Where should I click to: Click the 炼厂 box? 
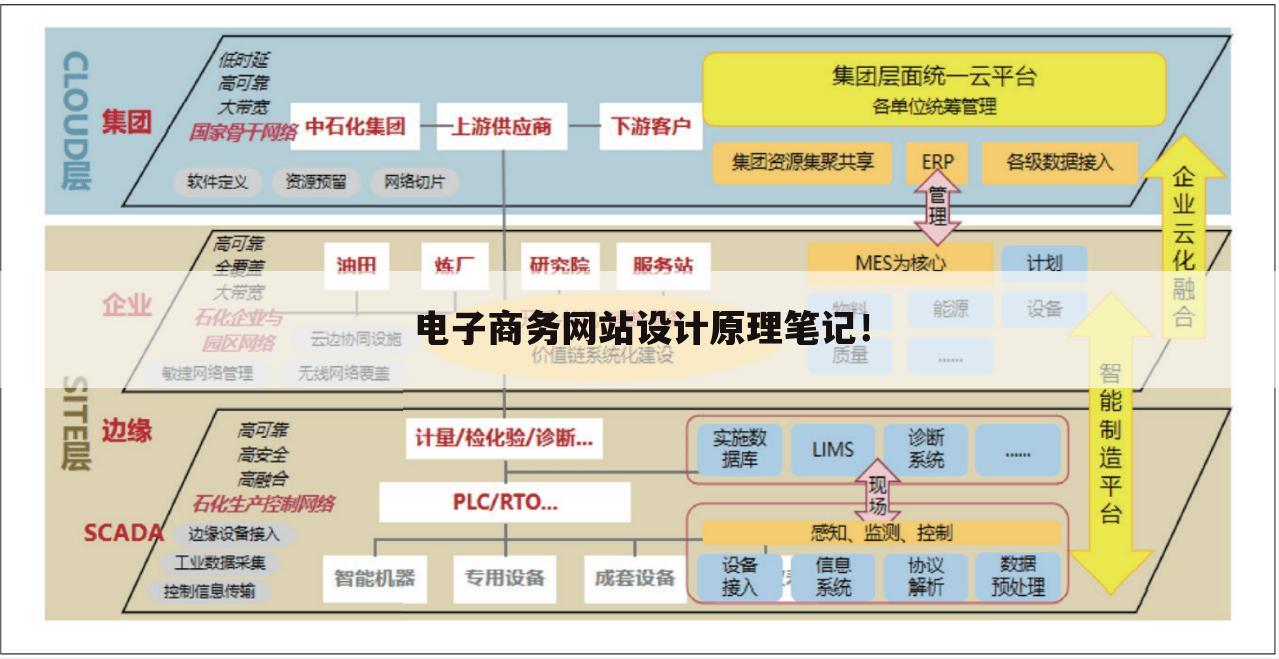[455, 265]
